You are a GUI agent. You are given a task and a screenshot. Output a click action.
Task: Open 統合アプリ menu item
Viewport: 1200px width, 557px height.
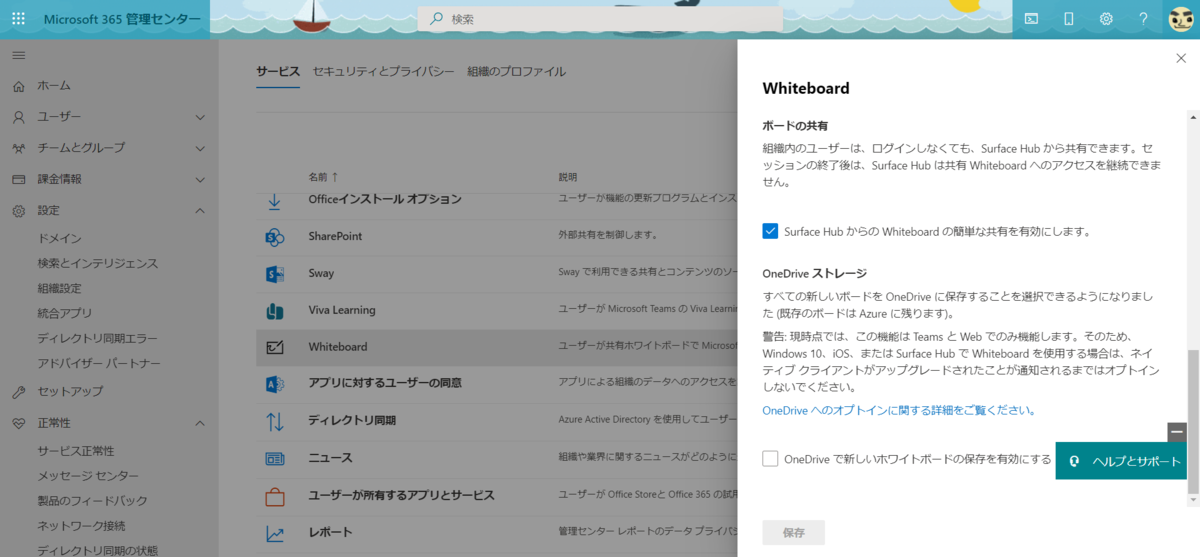[x=65, y=313]
